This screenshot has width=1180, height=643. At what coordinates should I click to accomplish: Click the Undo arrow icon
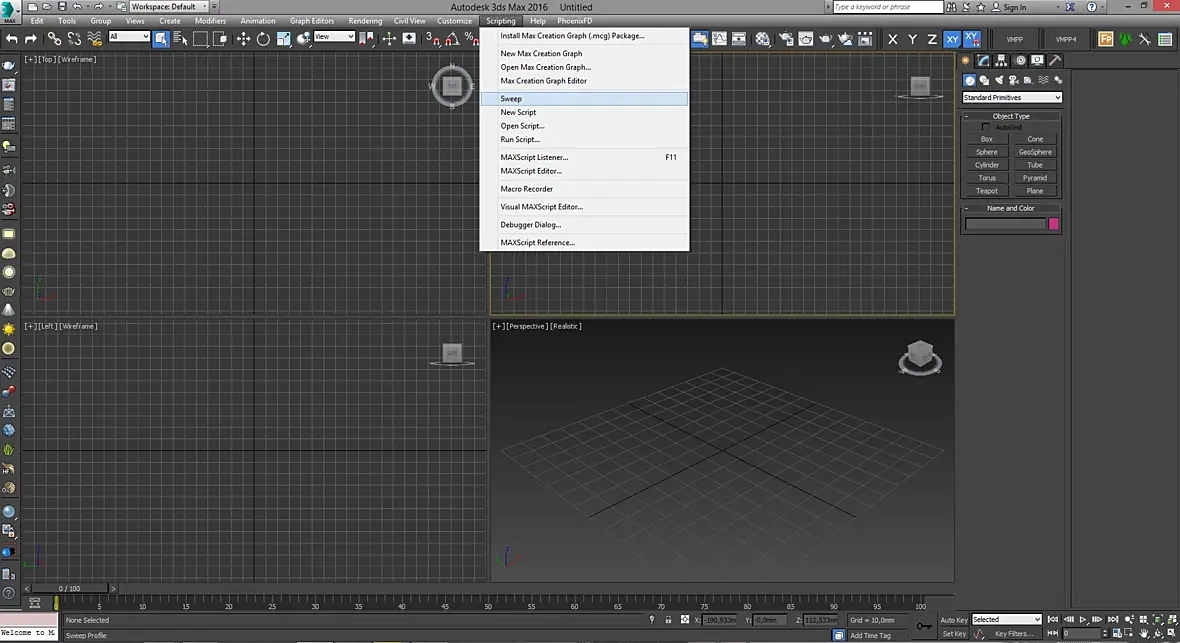12,38
